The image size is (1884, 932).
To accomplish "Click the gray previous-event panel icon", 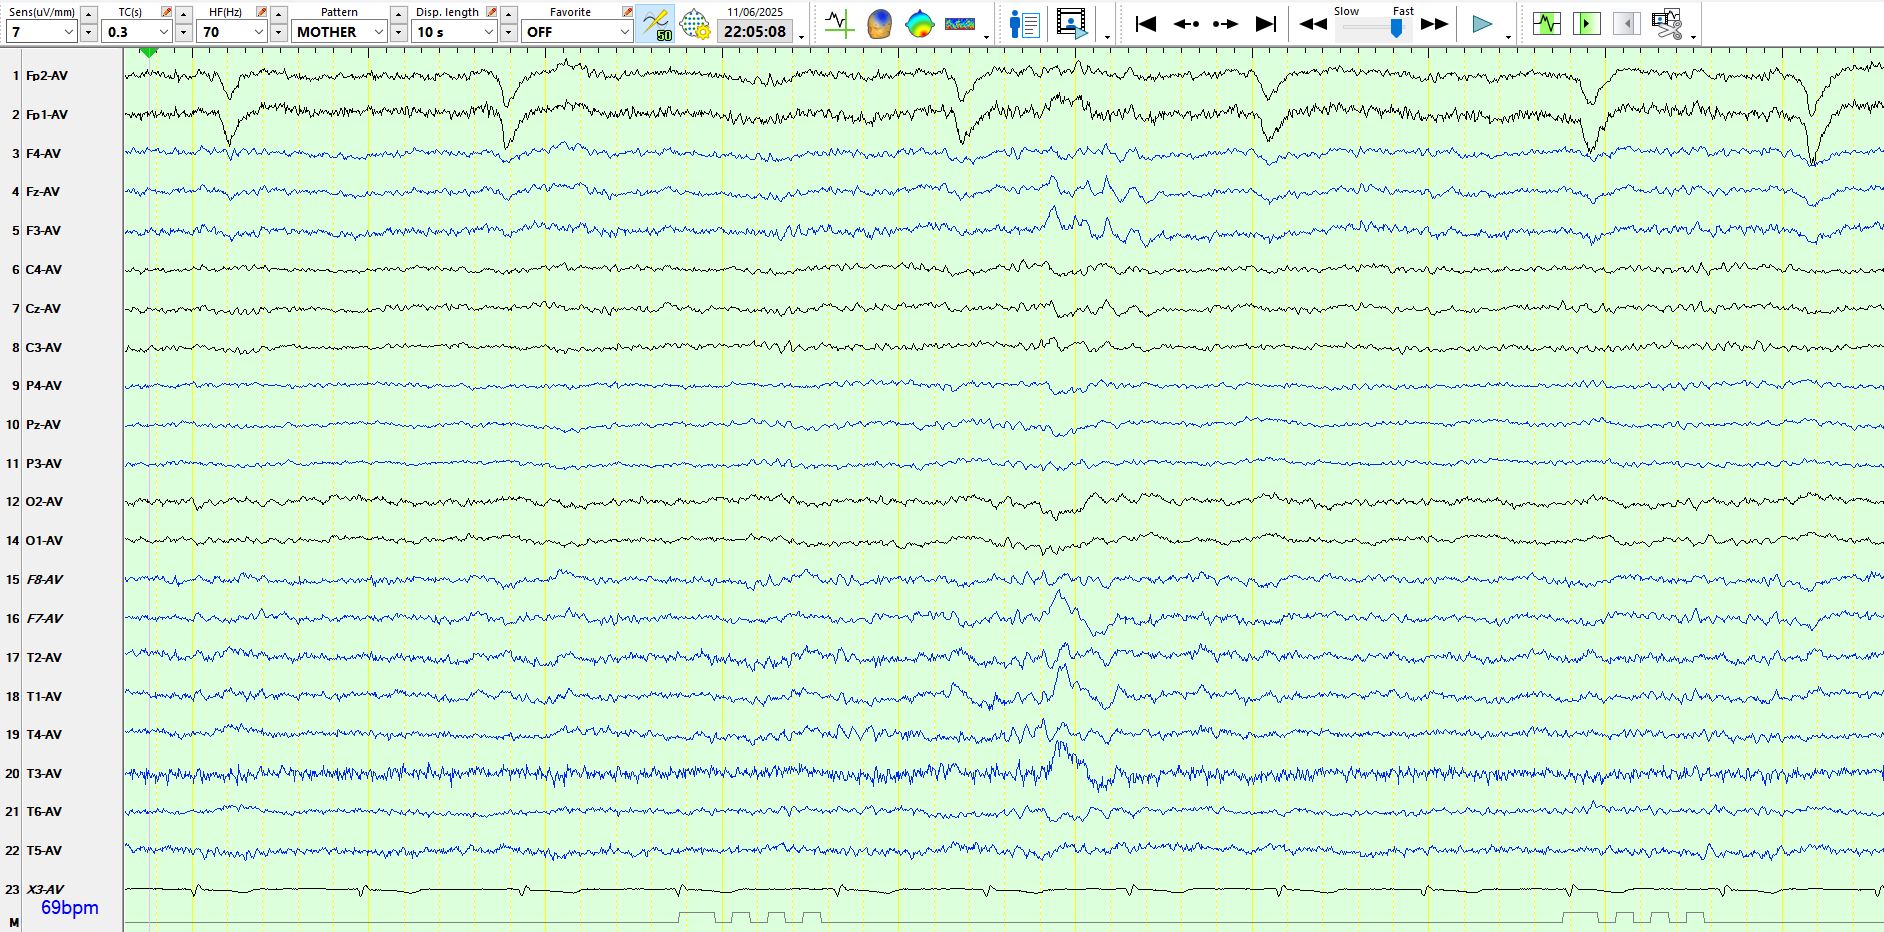I will (1627, 24).
